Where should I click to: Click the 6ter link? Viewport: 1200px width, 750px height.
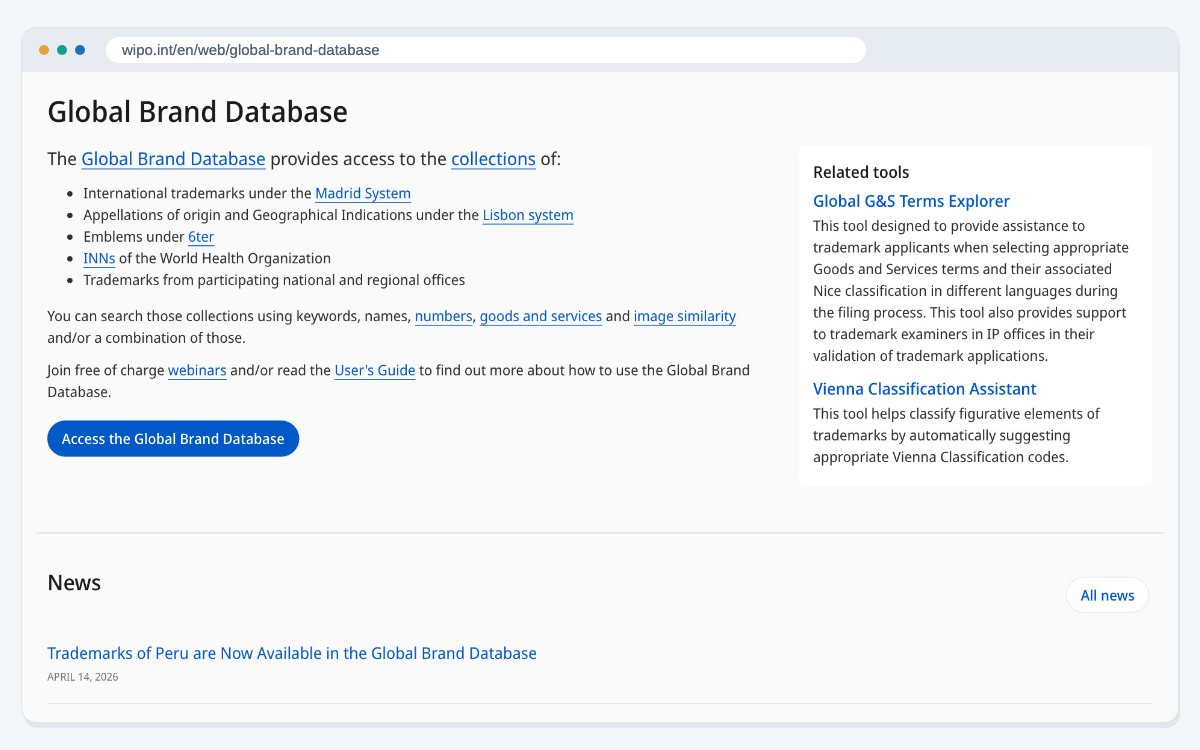201,237
